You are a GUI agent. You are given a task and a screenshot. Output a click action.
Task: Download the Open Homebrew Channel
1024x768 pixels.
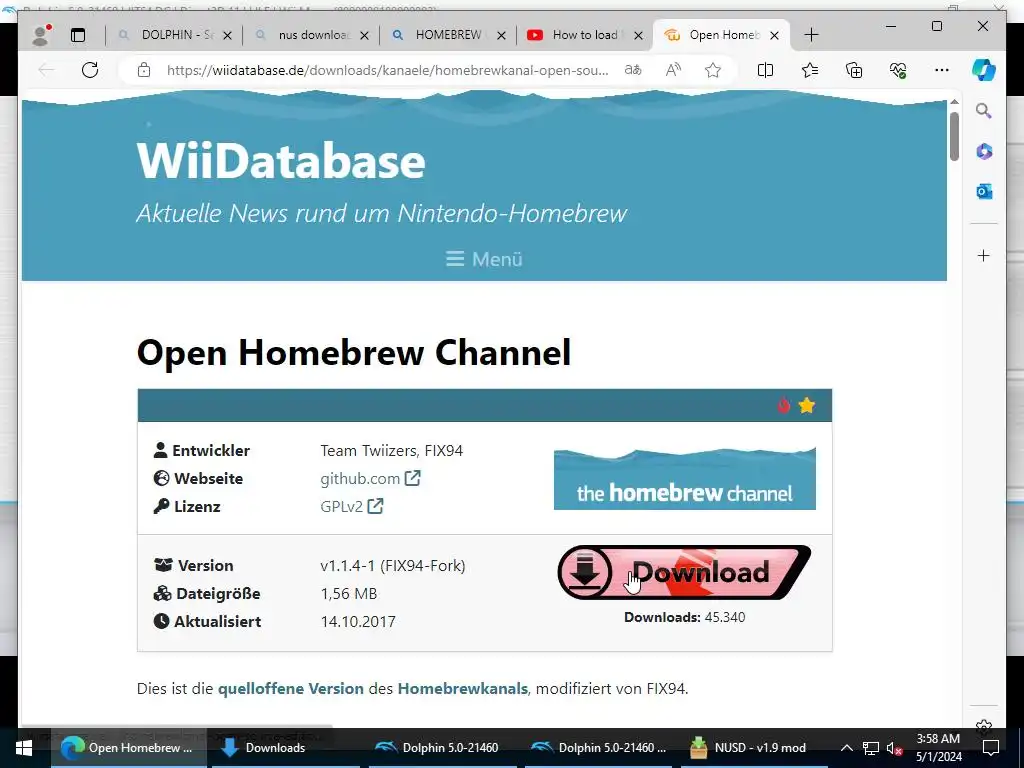click(684, 572)
